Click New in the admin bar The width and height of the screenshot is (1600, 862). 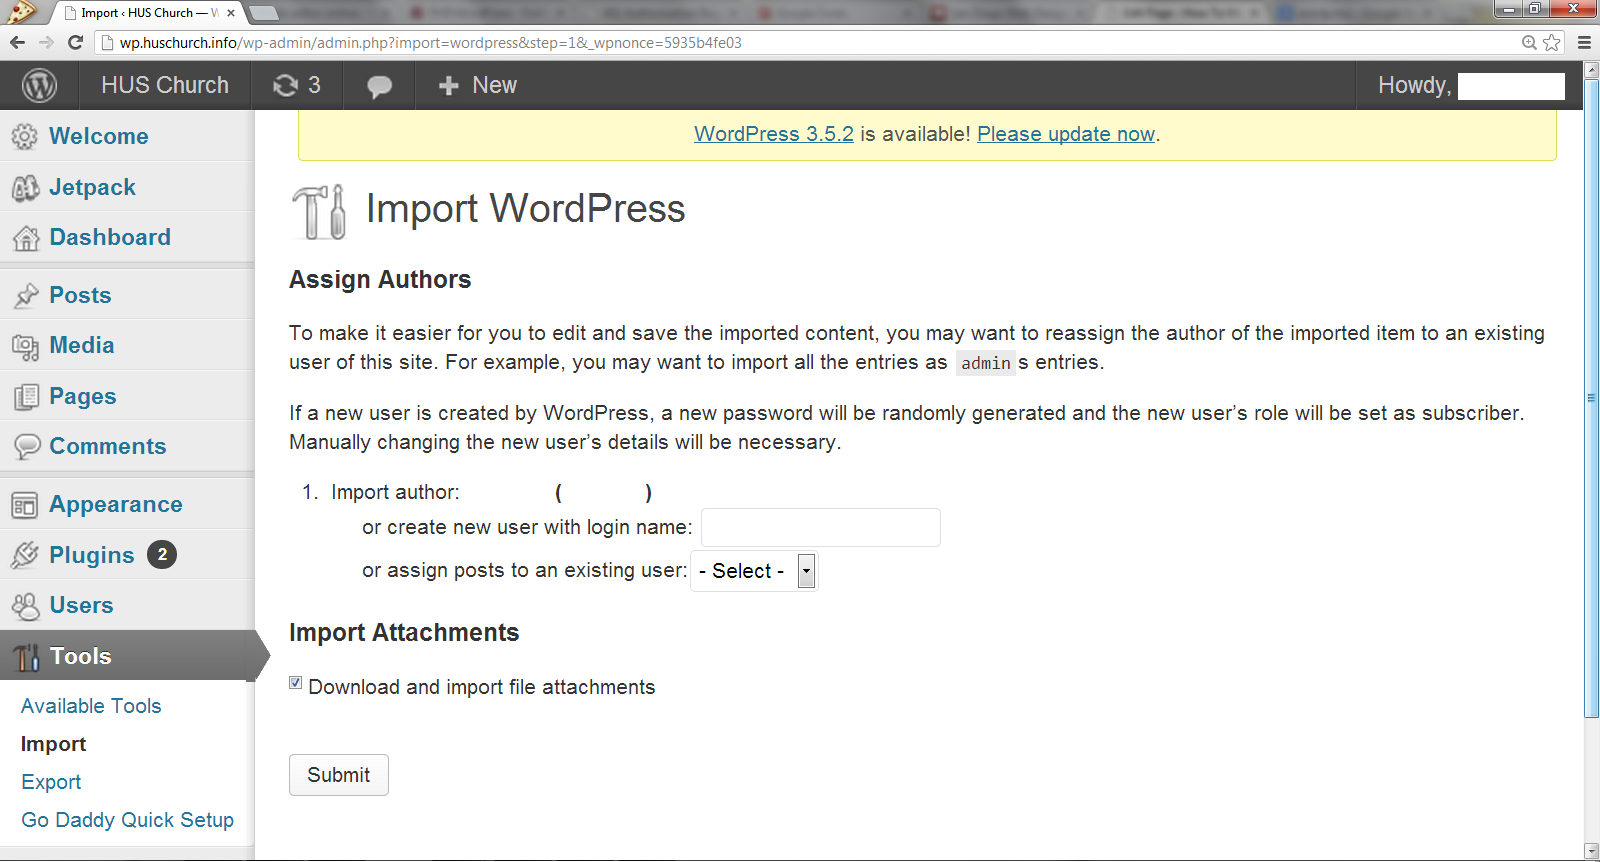tap(495, 86)
